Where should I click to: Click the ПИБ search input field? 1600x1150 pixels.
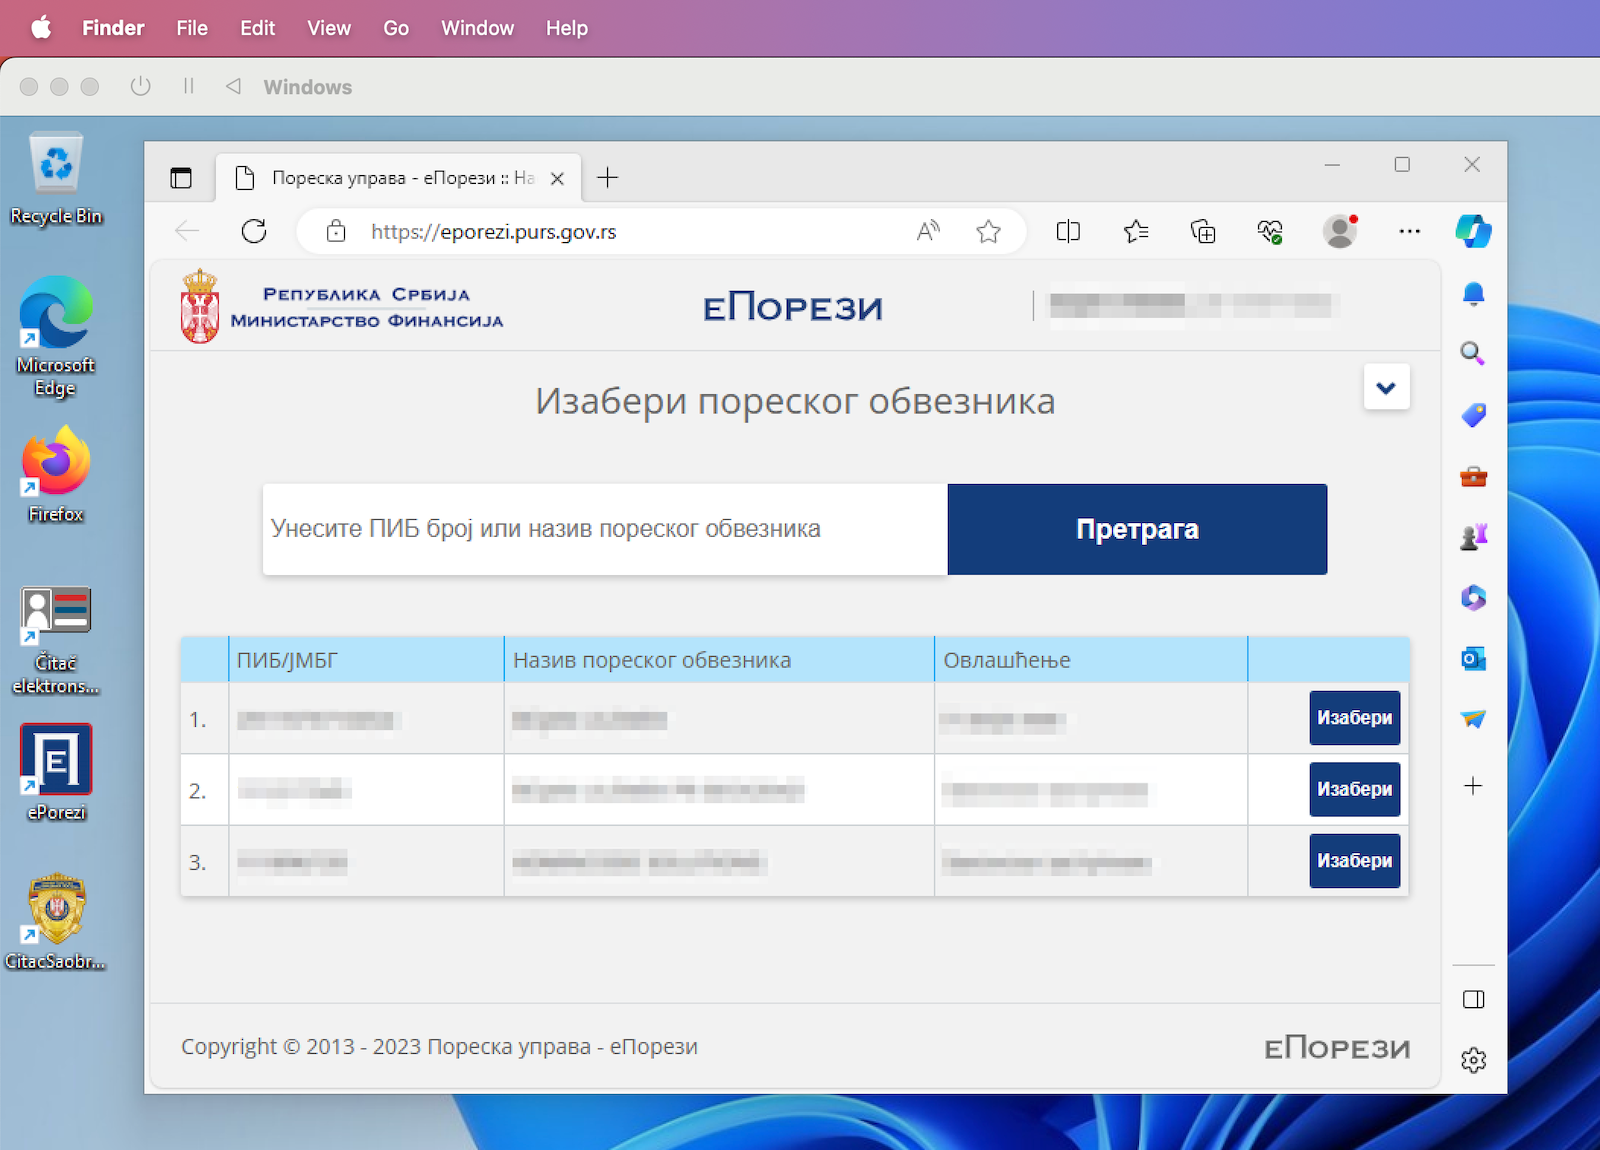(x=605, y=529)
